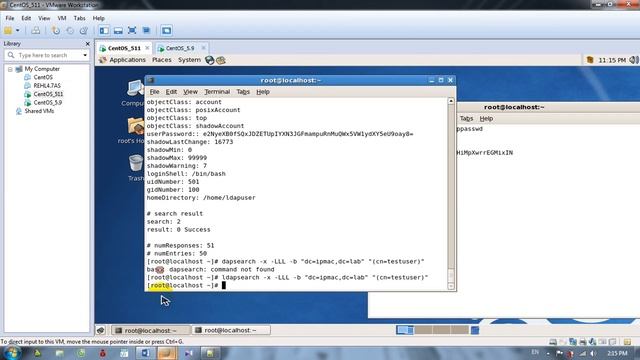This screenshot has width=640, height=360.
Task: Click the front terminal's window menu icon
Action: click(x=151, y=80)
